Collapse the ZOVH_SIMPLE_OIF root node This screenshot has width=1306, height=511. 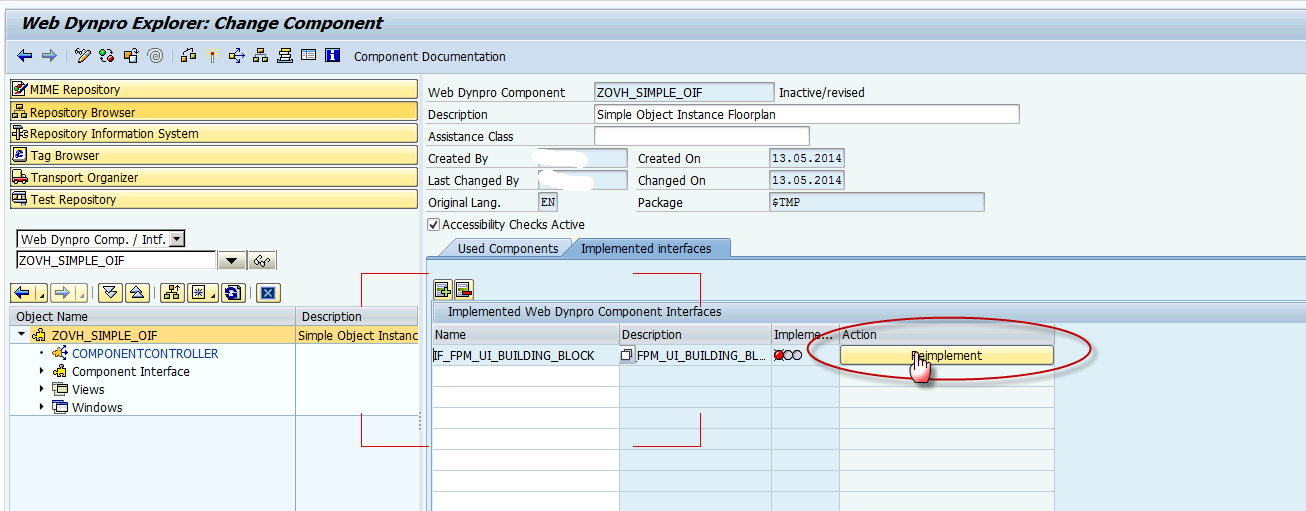click(21, 335)
